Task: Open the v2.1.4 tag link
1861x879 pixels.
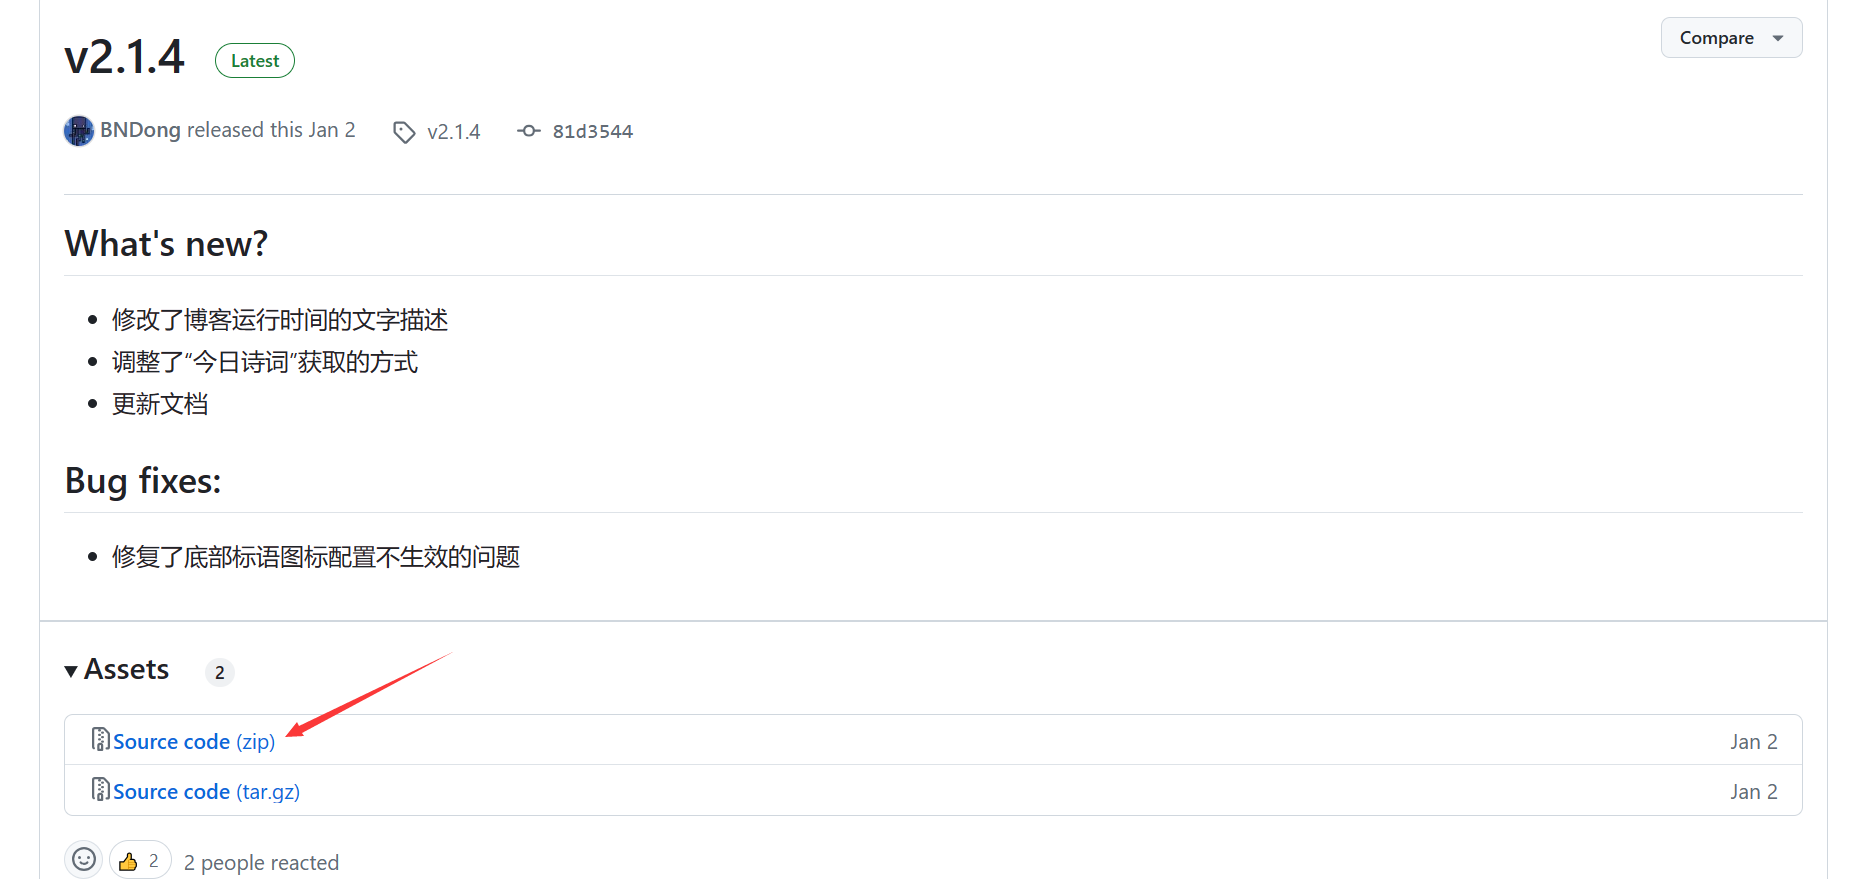Action: [453, 132]
